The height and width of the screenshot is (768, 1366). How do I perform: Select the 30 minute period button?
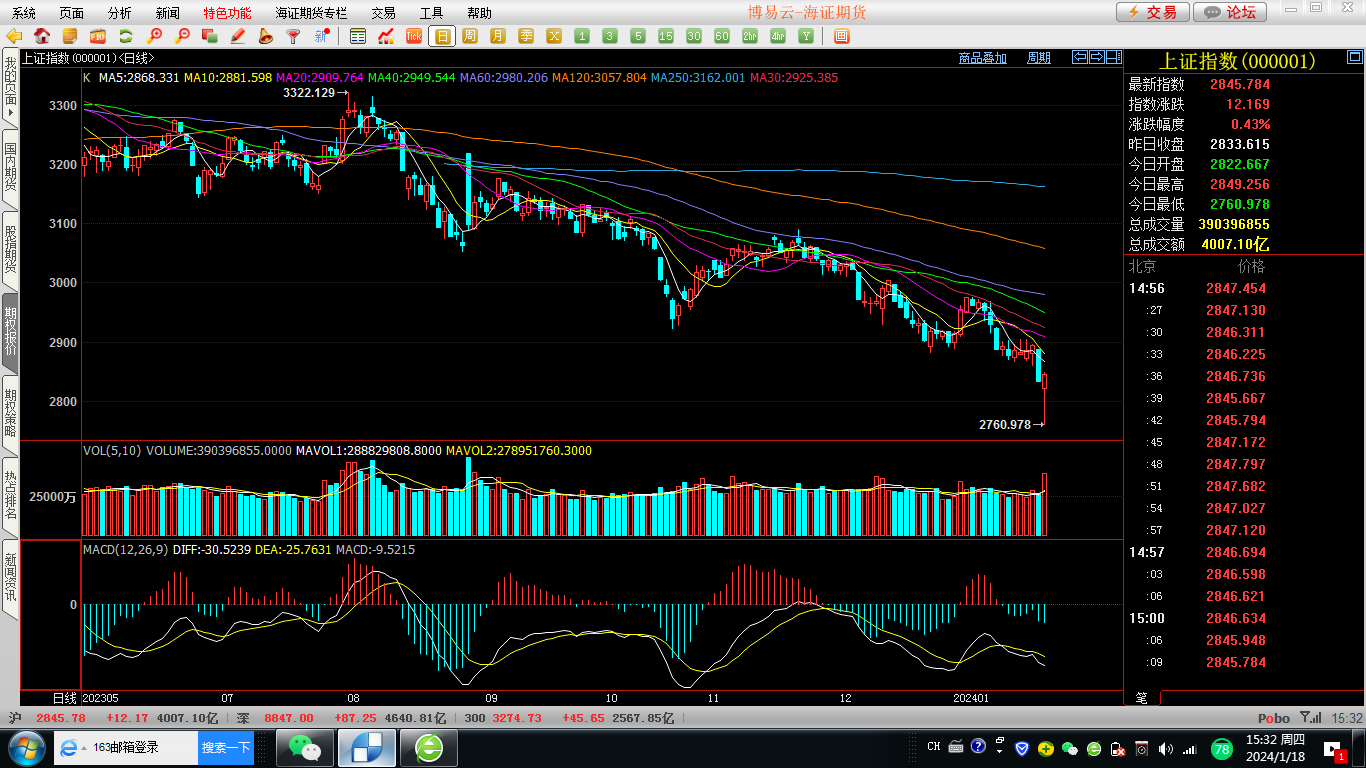pyautogui.click(x=694, y=36)
